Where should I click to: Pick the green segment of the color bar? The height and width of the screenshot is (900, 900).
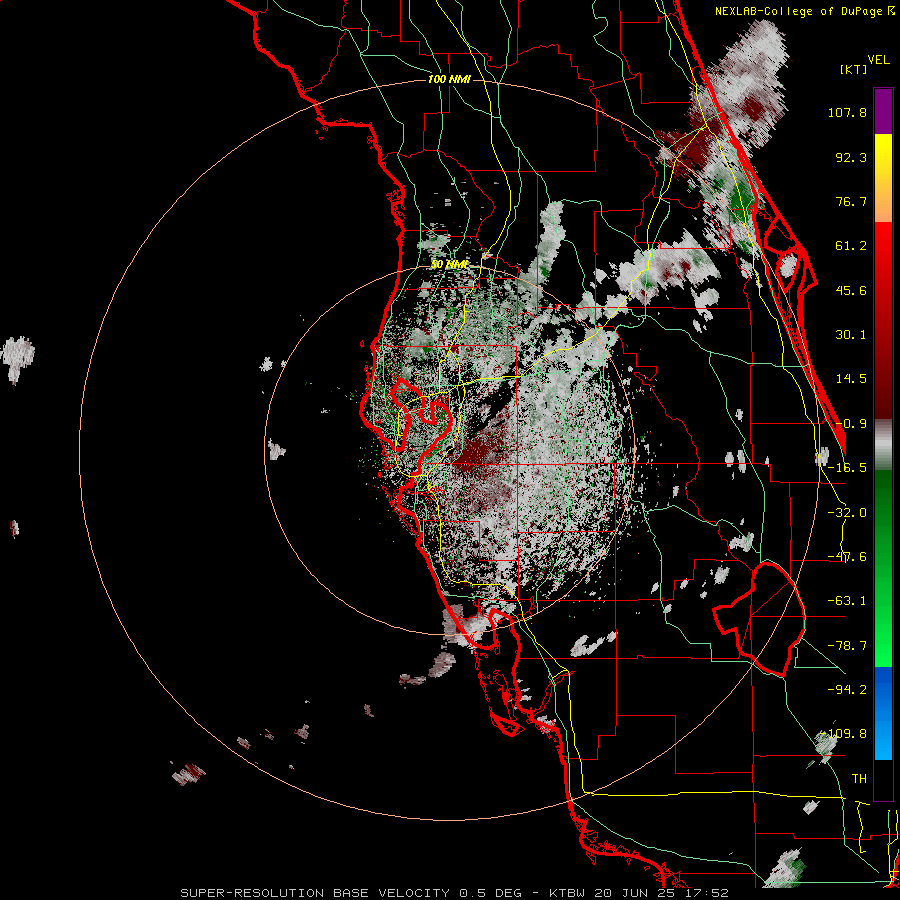[x=883, y=568]
